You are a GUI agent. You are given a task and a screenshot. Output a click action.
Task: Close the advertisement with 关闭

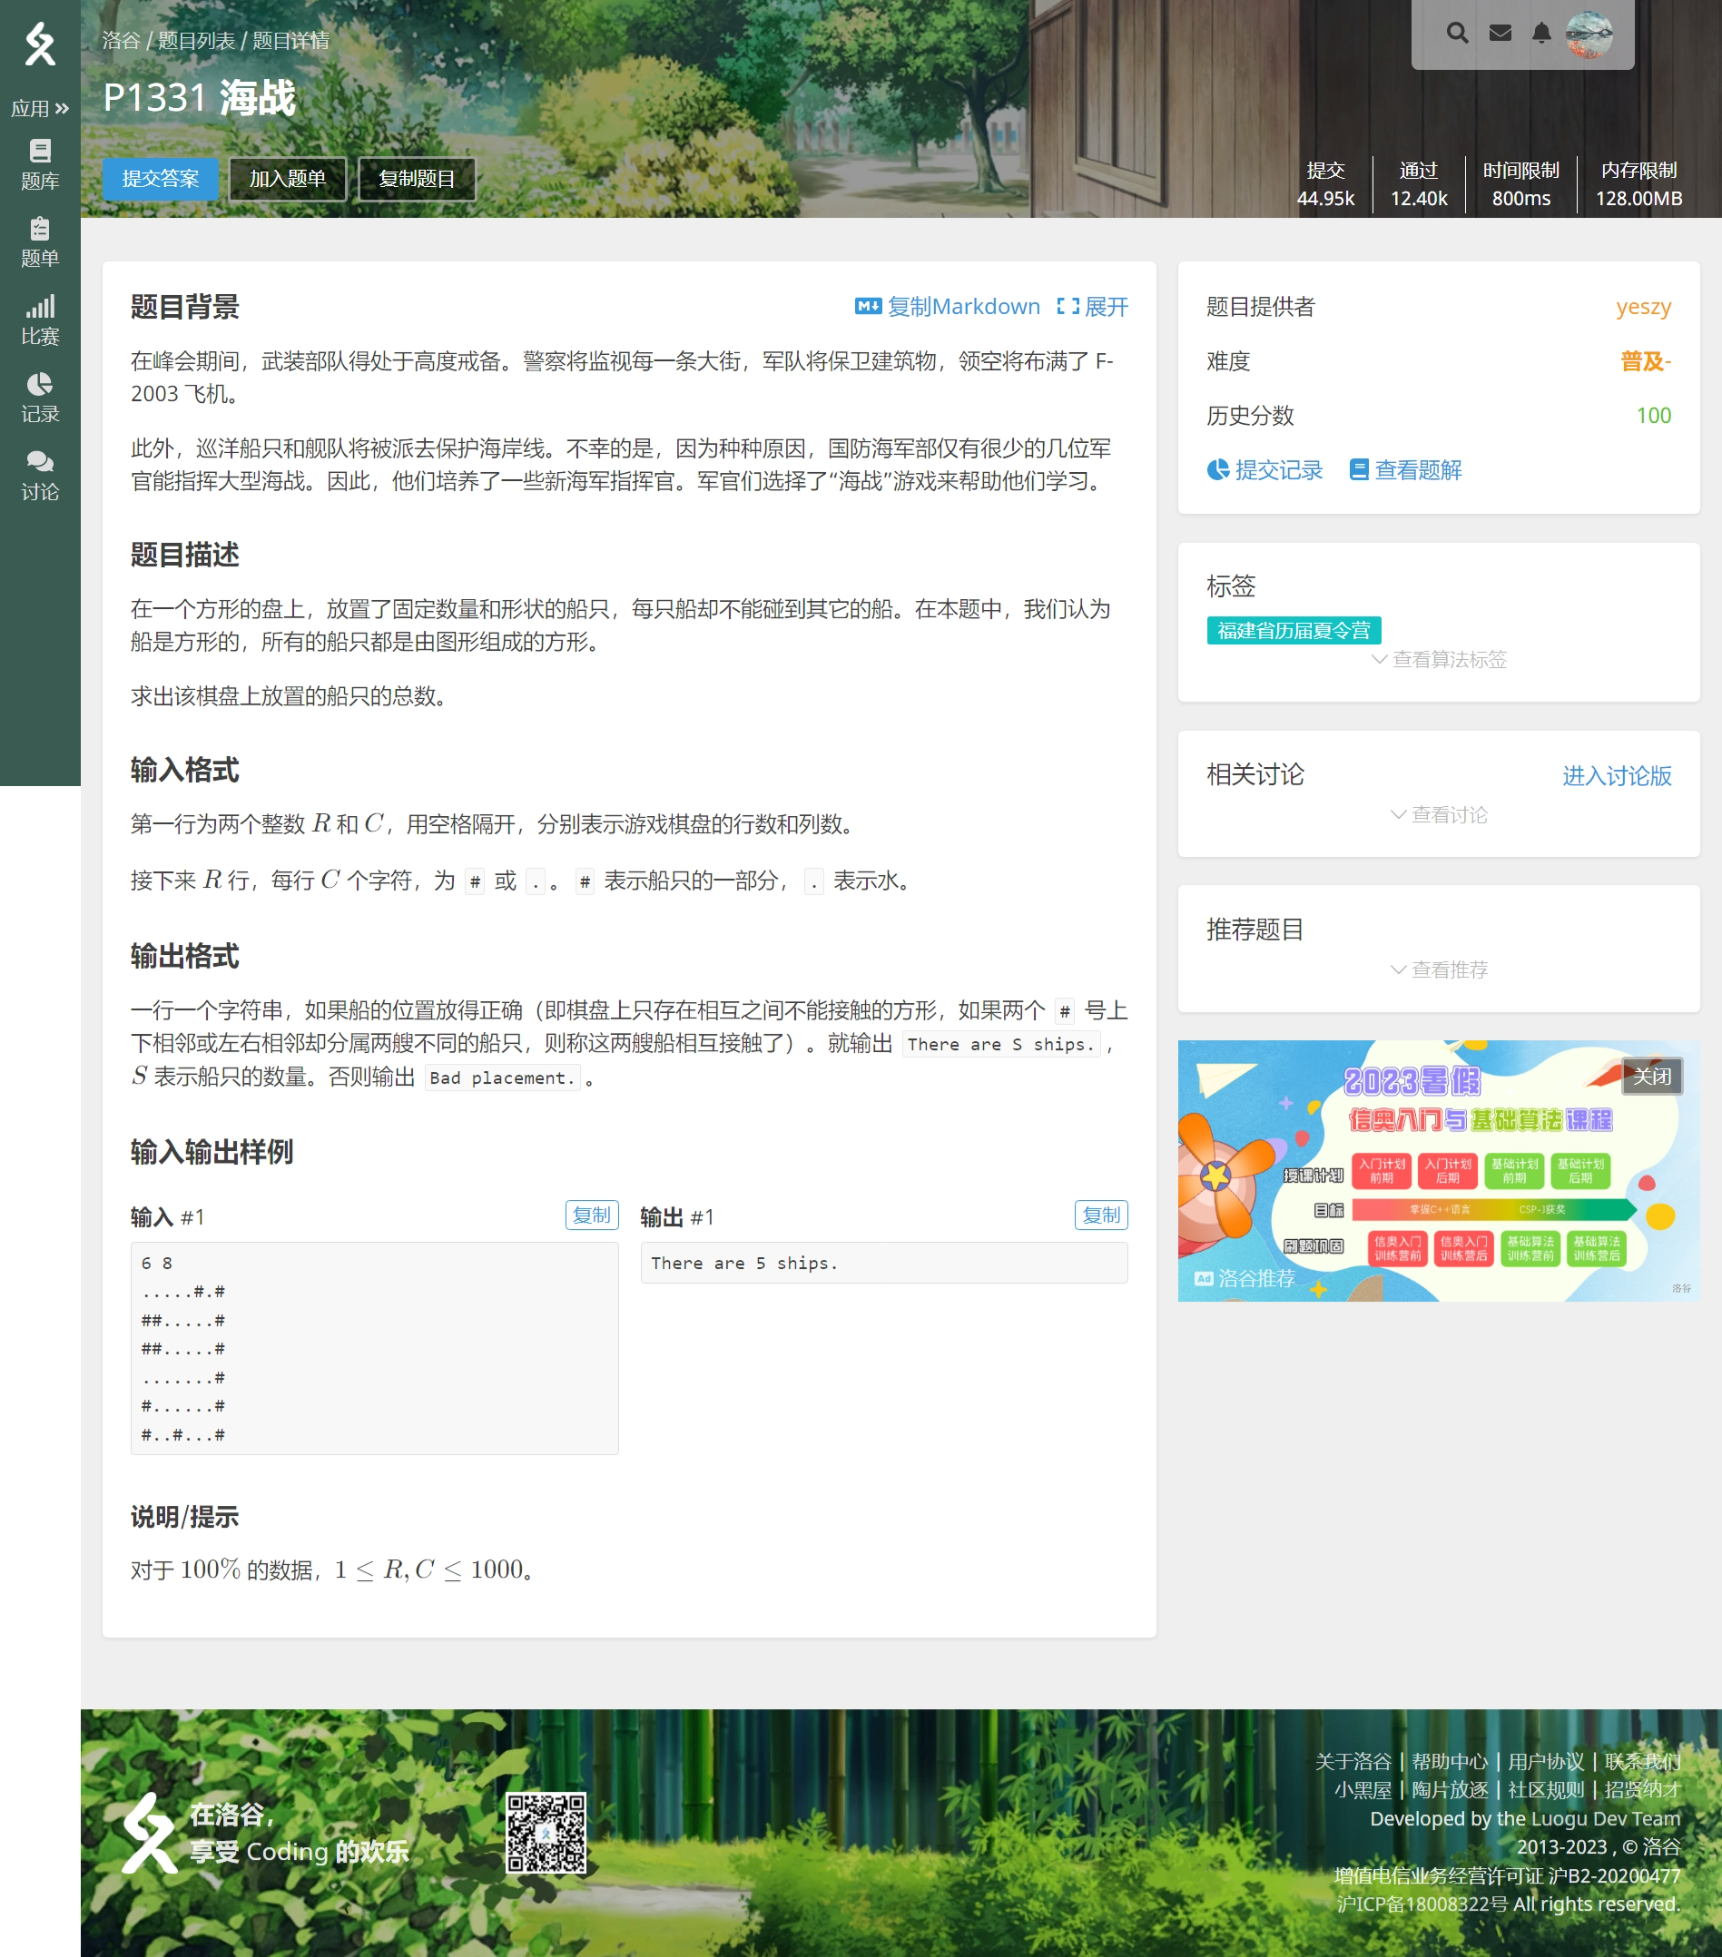(1652, 1076)
